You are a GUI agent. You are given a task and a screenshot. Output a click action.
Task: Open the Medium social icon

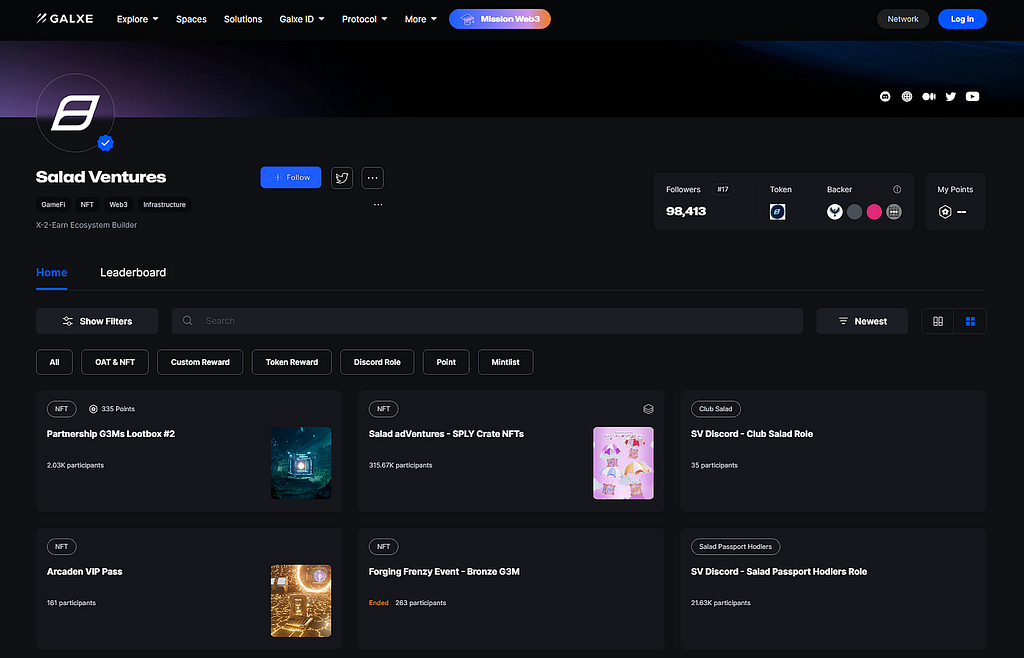[x=929, y=97]
